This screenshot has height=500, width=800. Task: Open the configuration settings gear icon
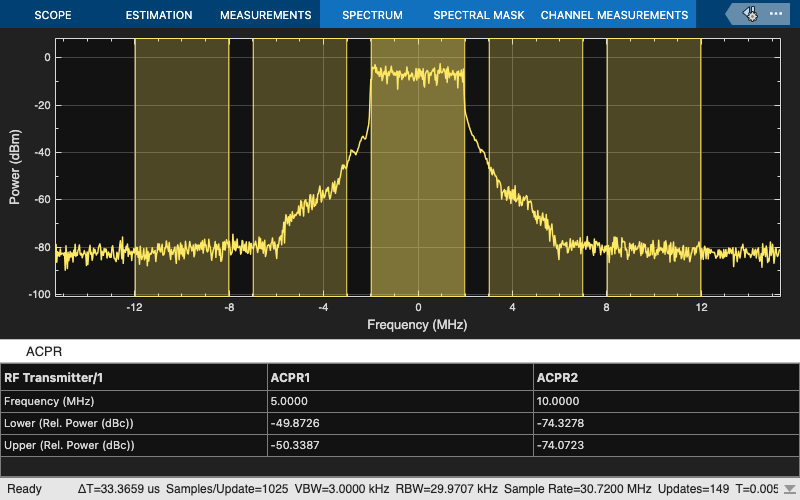(749, 14)
